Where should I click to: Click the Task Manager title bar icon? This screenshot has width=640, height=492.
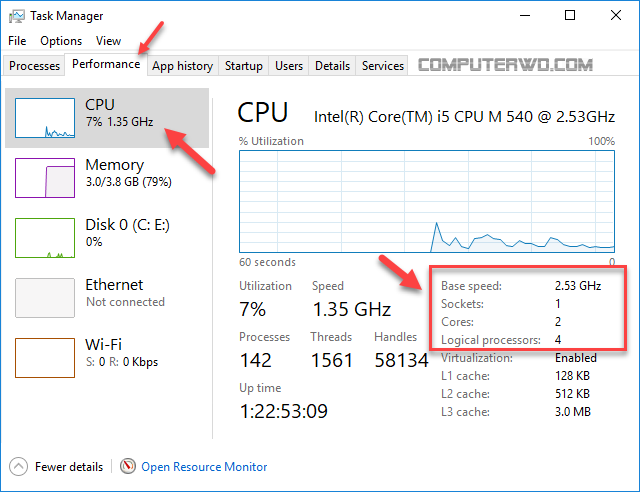pyautogui.click(x=17, y=16)
